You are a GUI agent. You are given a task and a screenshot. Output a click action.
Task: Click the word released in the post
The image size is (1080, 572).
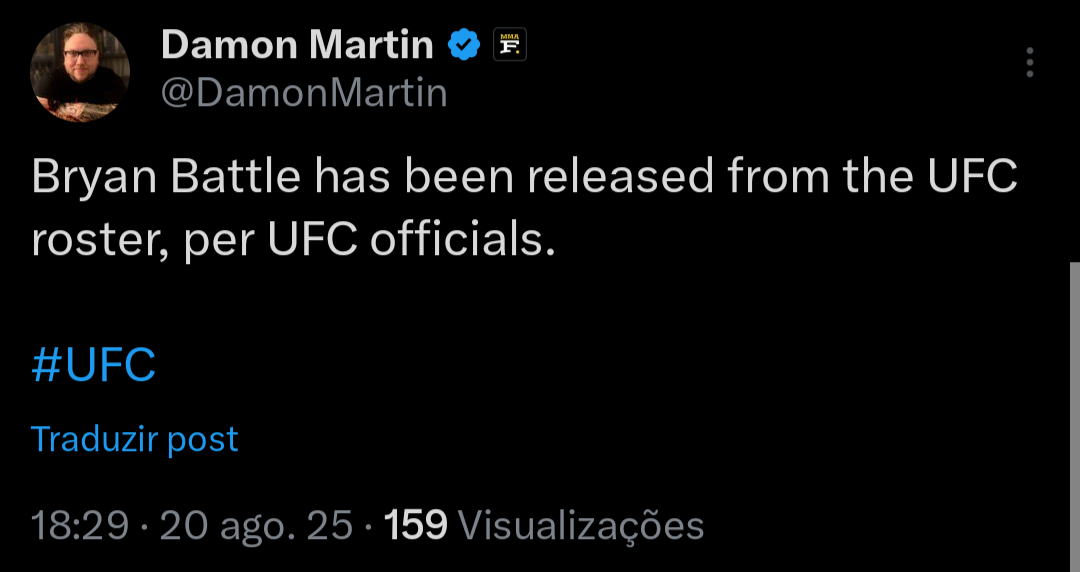(621, 177)
